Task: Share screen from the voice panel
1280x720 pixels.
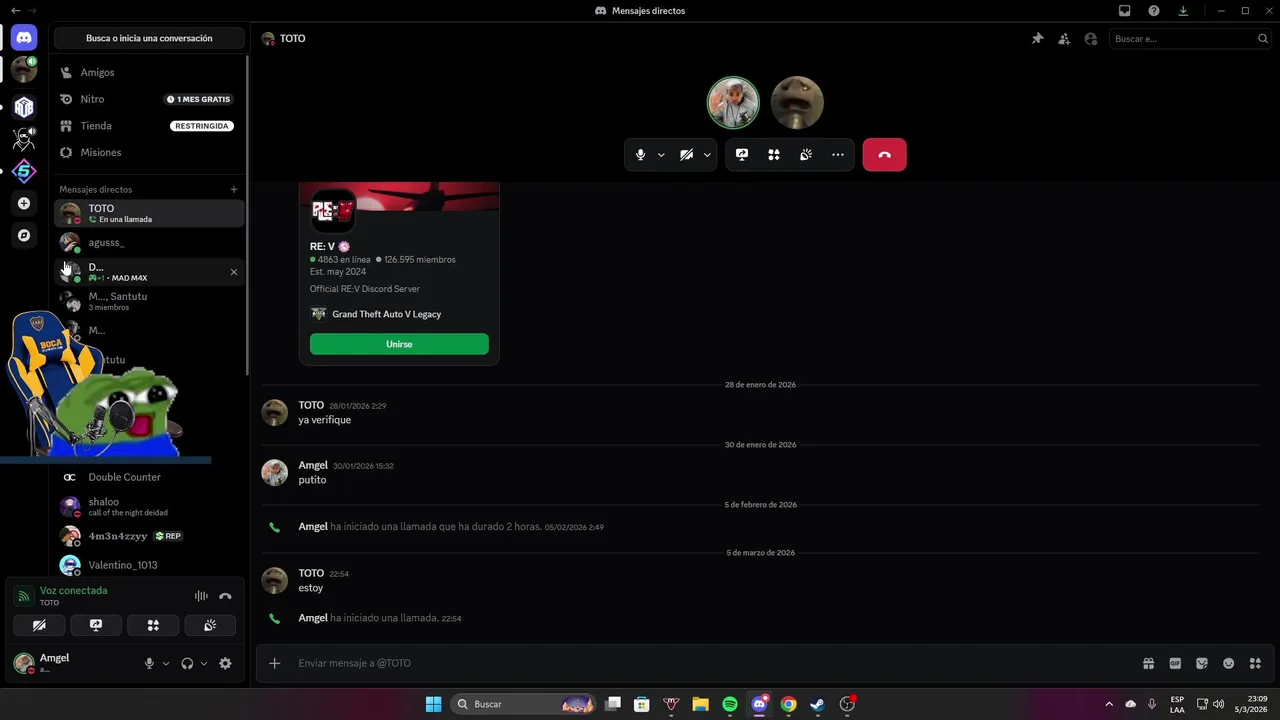Action: pos(96,625)
